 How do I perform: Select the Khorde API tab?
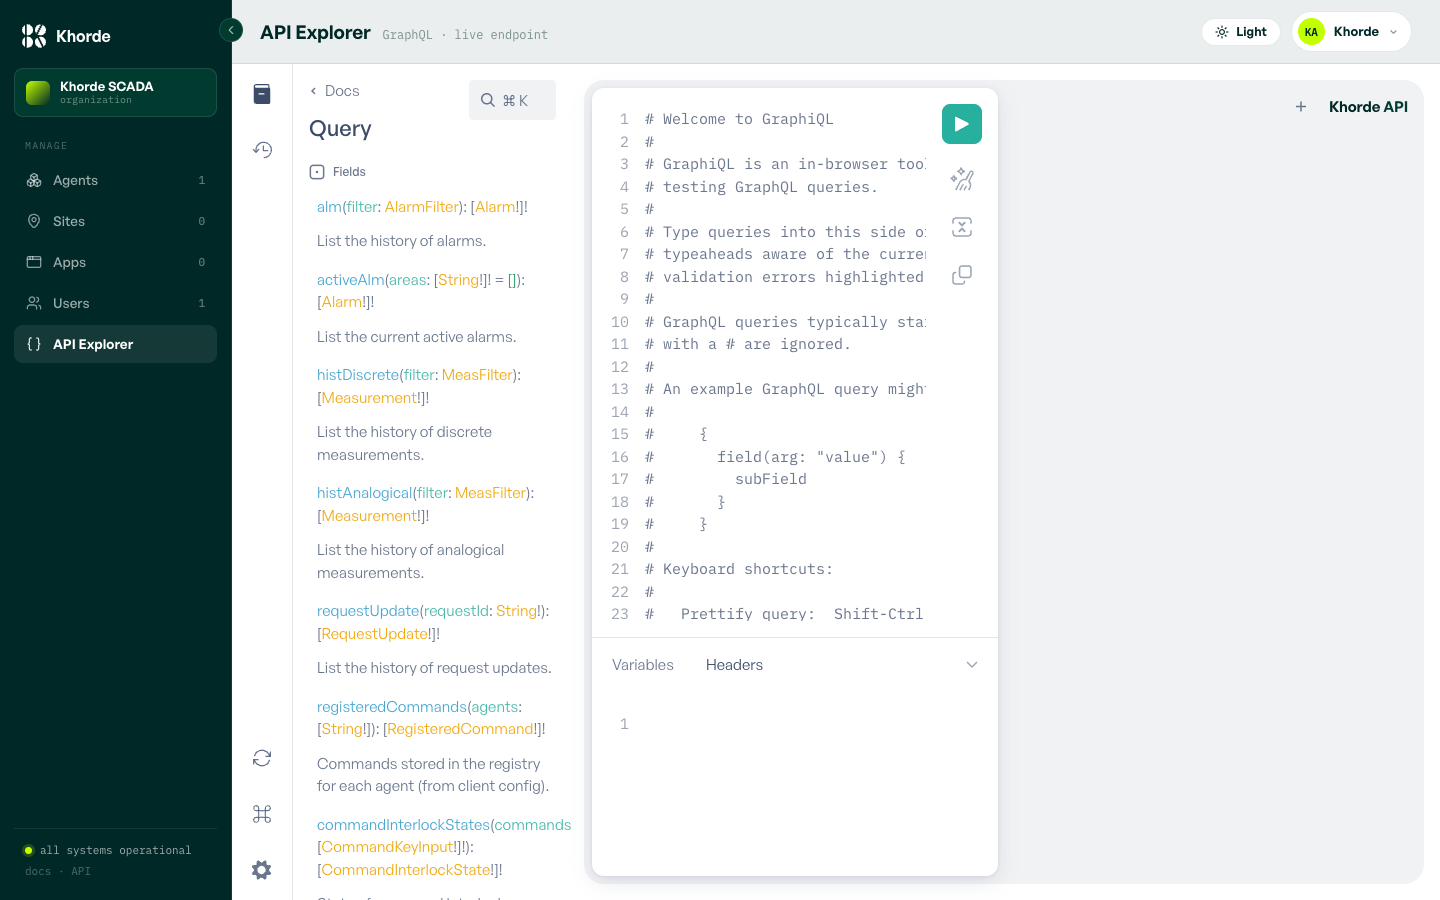pyautogui.click(x=1368, y=107)
